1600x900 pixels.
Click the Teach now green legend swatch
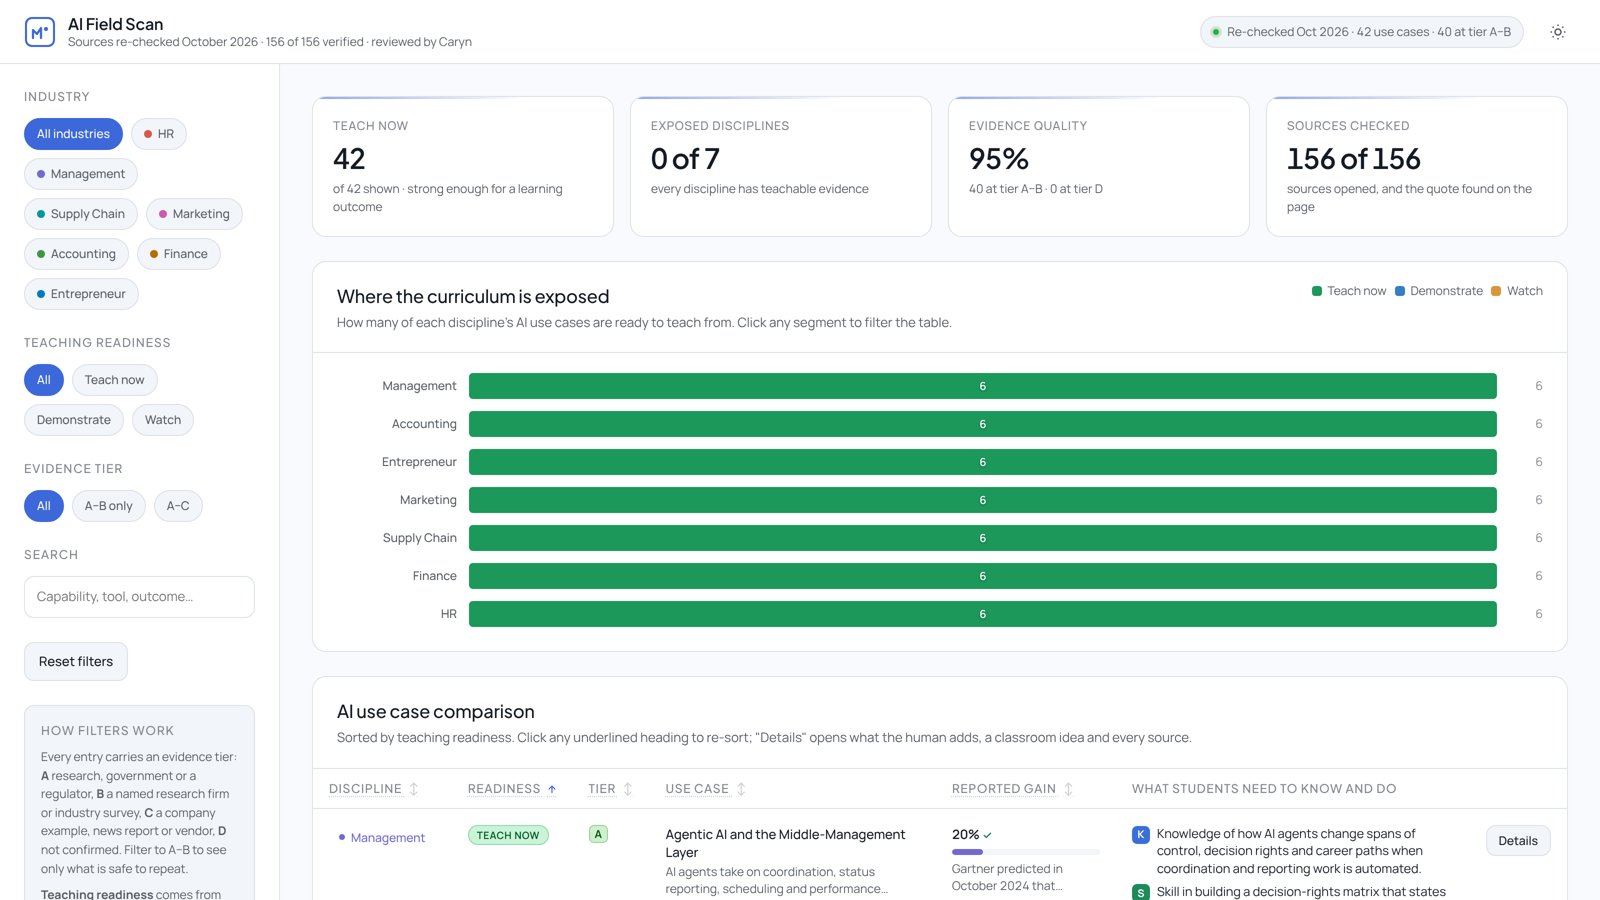point(1317,291)
